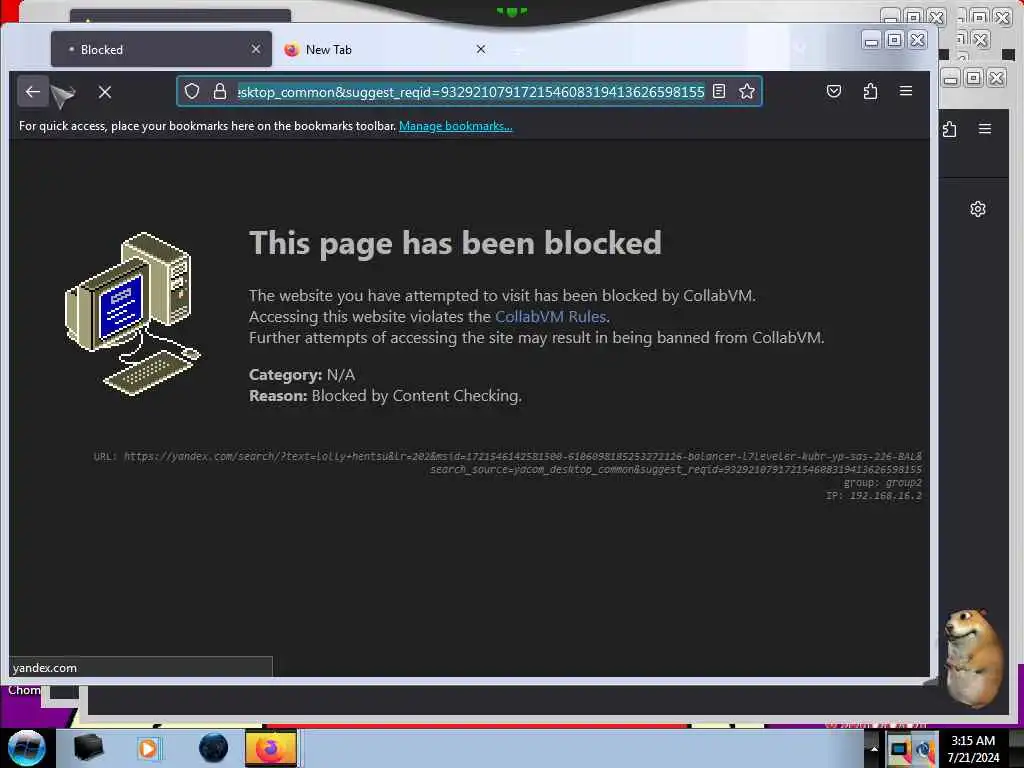The image size is (1024, 768).
Task: Toggle reader view in address bar
Action: (719, 91)
